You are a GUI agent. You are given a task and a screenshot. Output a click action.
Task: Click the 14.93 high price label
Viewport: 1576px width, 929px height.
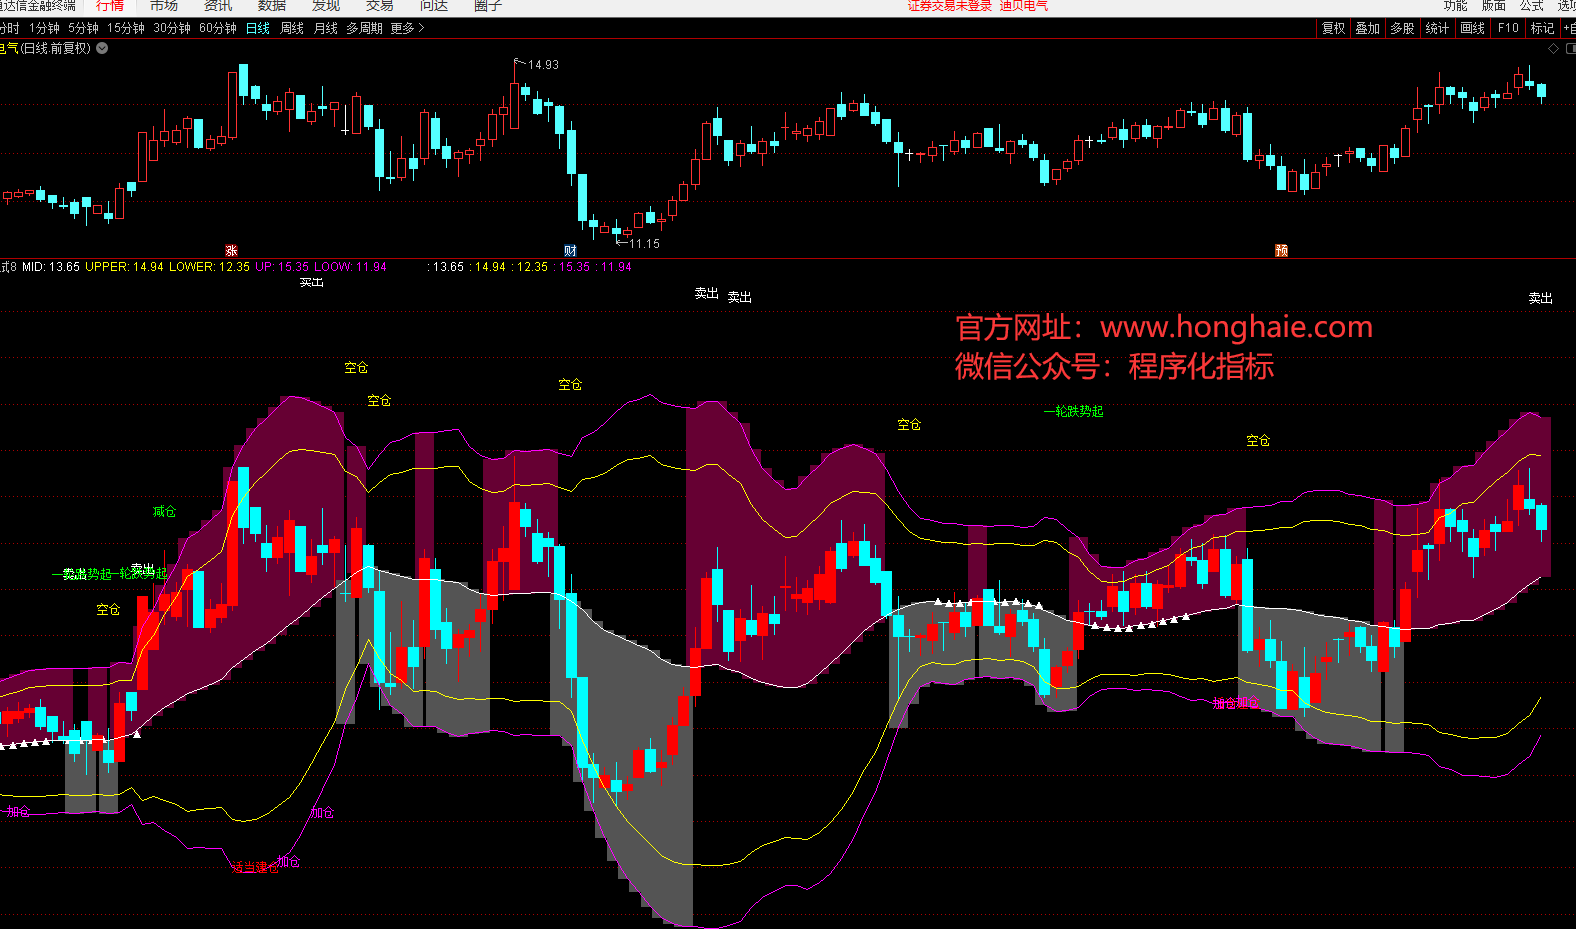(x=543, y=65)
